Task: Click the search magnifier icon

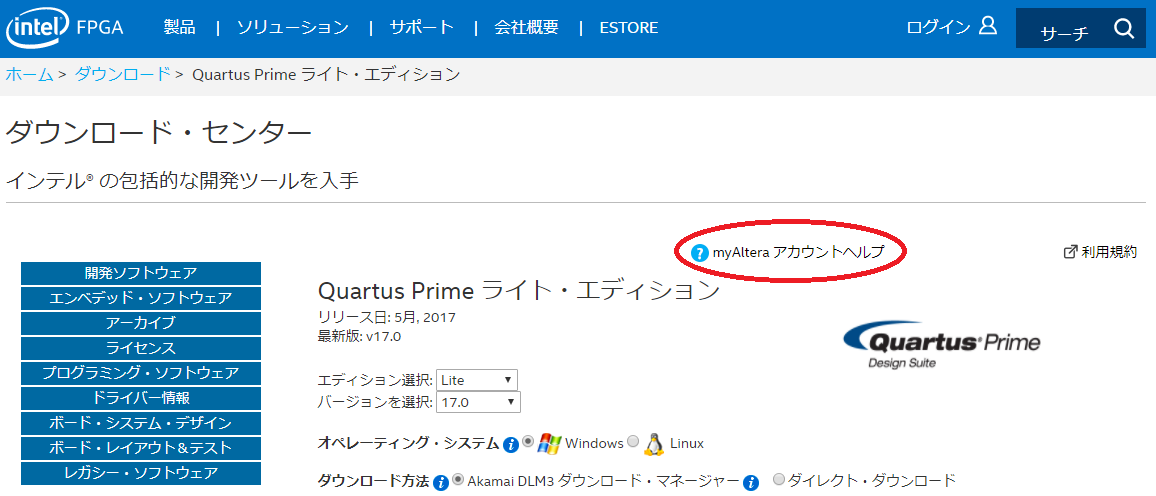Action: [x=1124, y=29]
